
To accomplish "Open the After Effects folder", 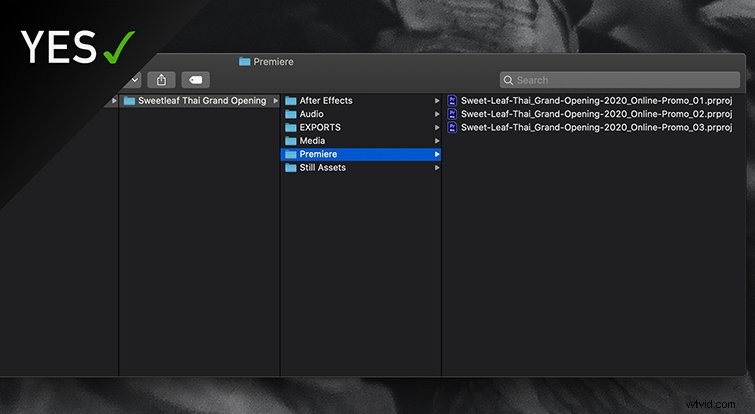I will pyautogui.click(x=361, y=101).
